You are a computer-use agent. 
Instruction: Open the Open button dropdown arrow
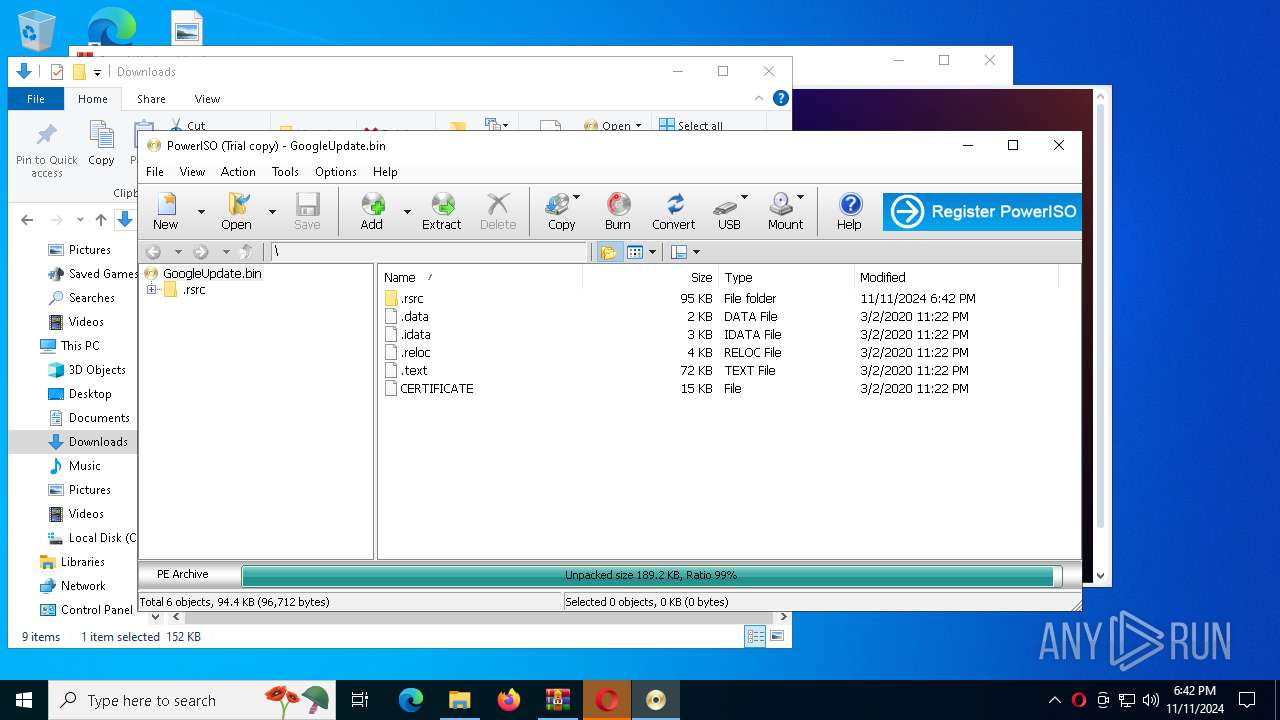272,212
